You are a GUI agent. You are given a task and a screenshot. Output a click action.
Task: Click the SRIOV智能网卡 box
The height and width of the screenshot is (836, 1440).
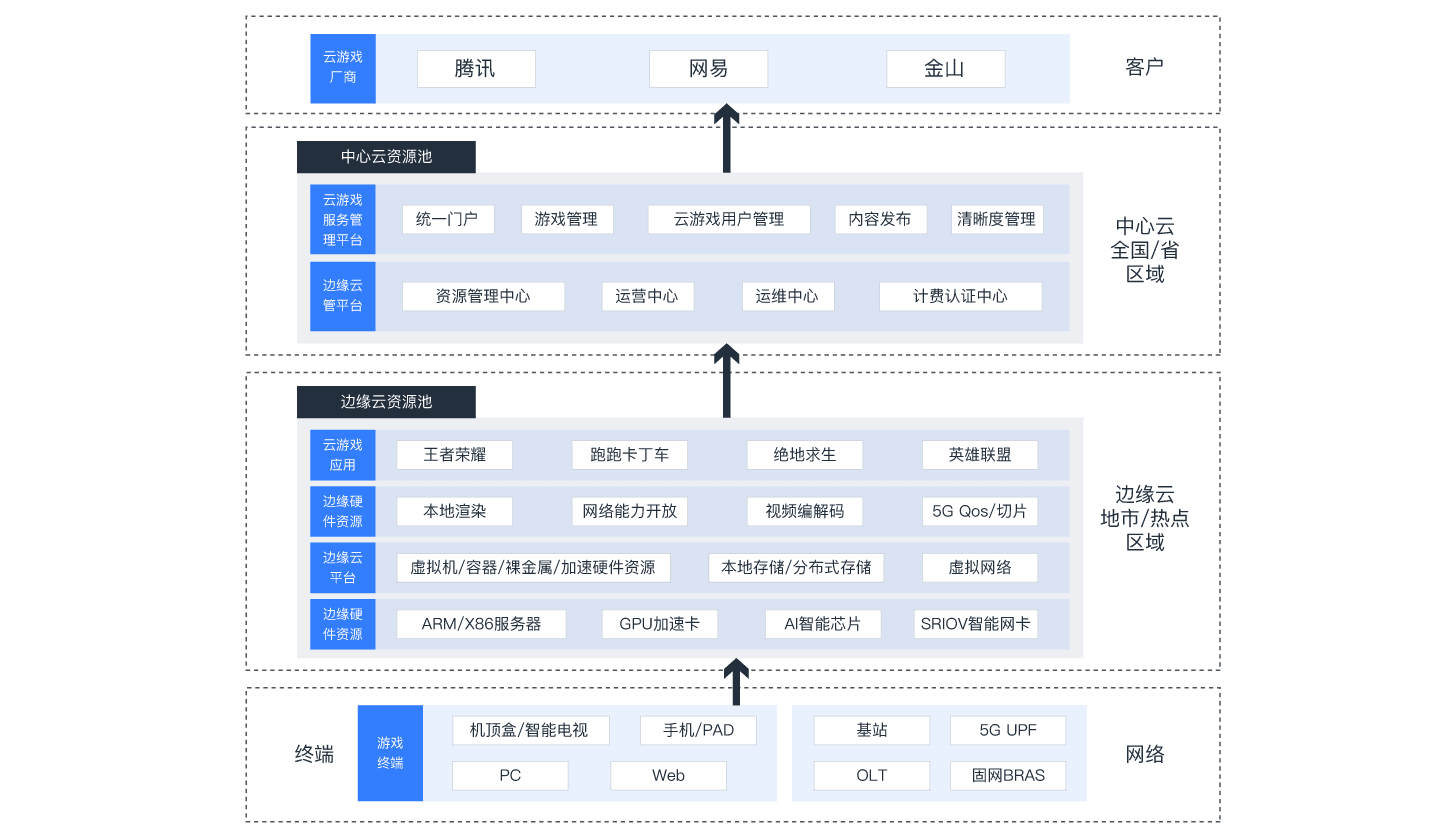click(x=976, y=624)
